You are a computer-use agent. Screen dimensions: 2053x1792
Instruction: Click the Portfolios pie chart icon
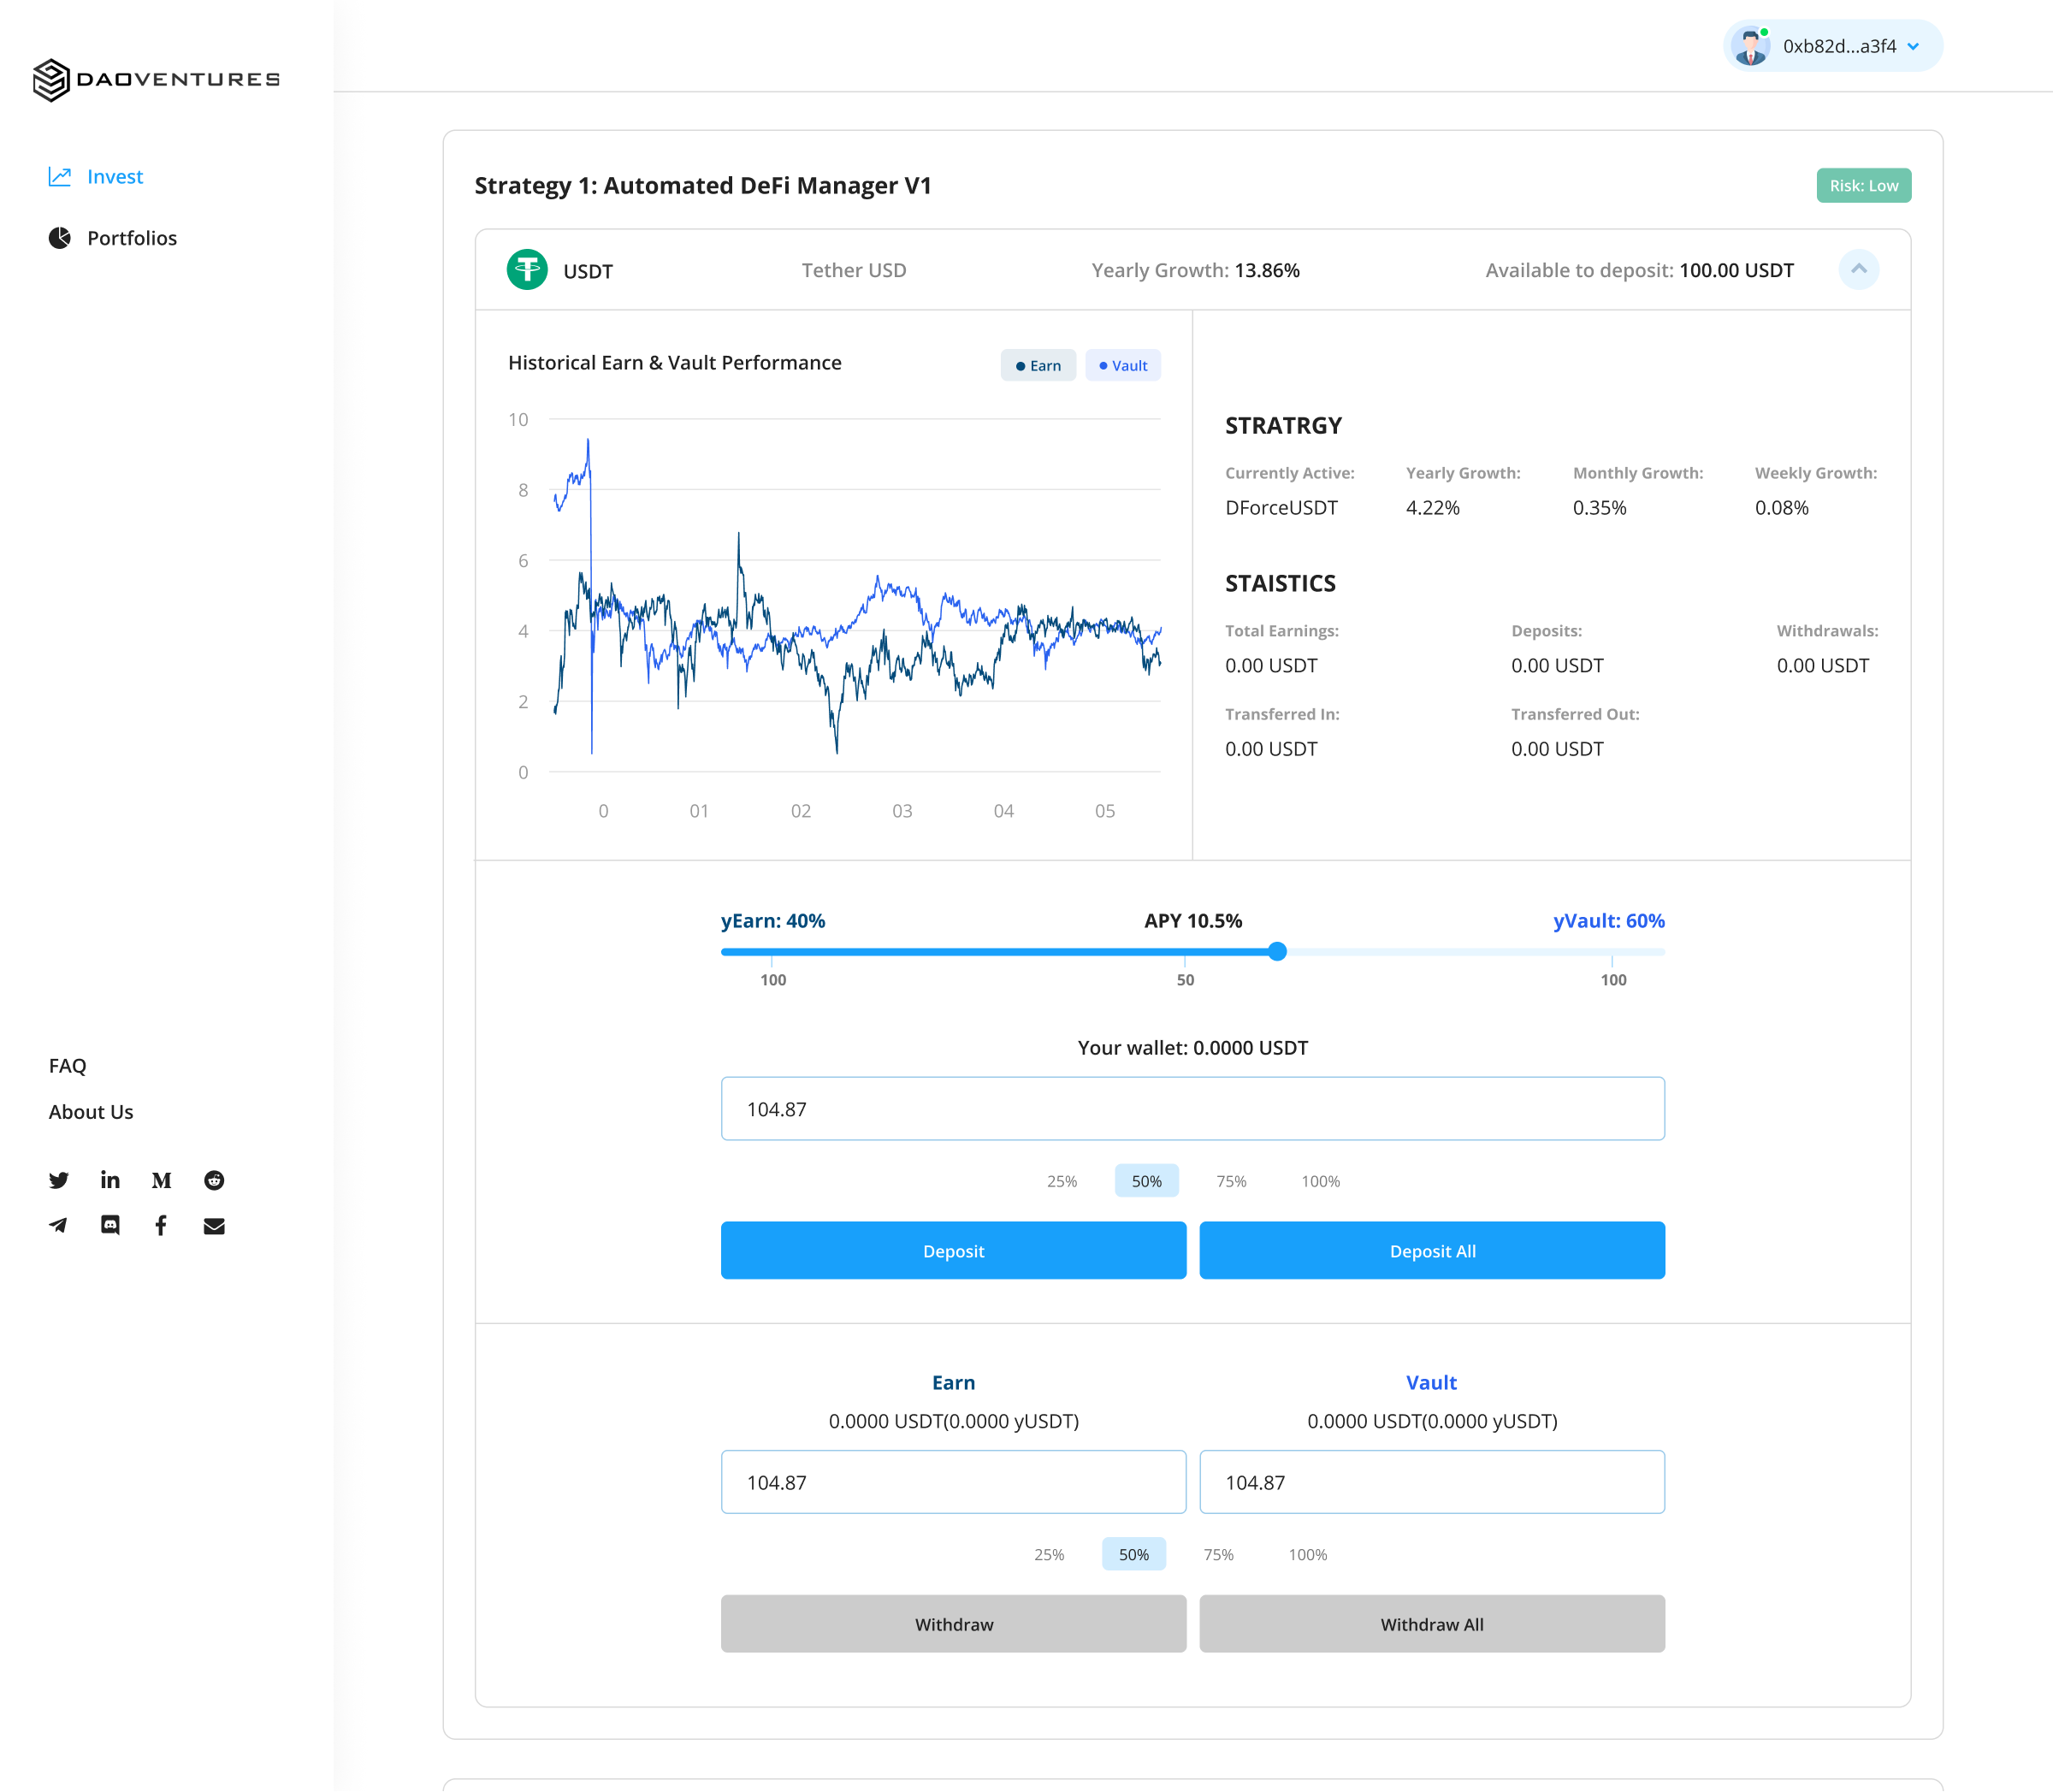click(x=60, y=238)
